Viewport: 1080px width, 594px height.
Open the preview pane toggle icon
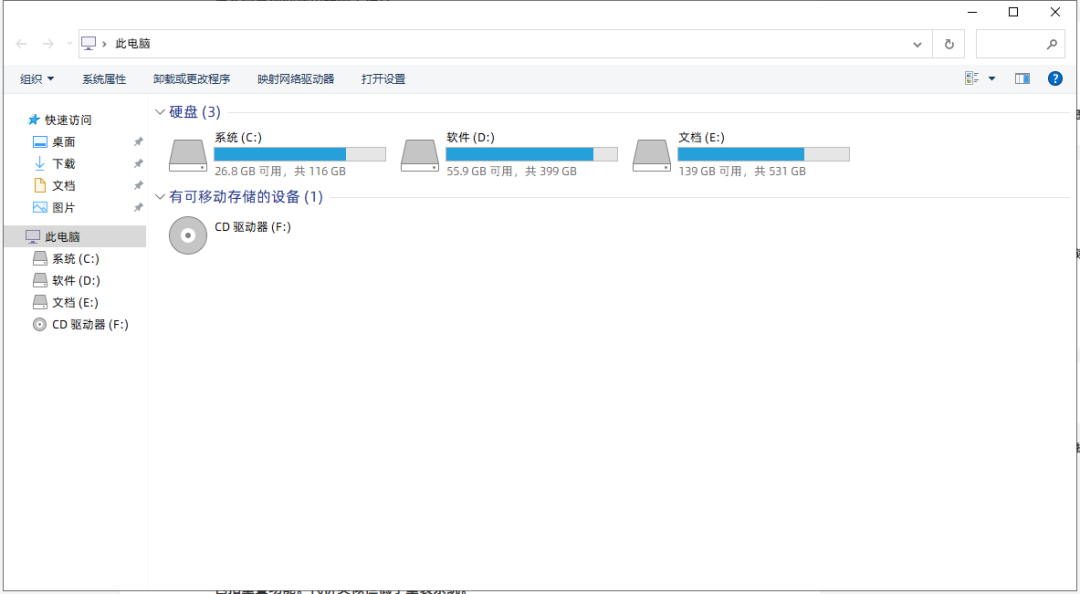[1022, 78]
